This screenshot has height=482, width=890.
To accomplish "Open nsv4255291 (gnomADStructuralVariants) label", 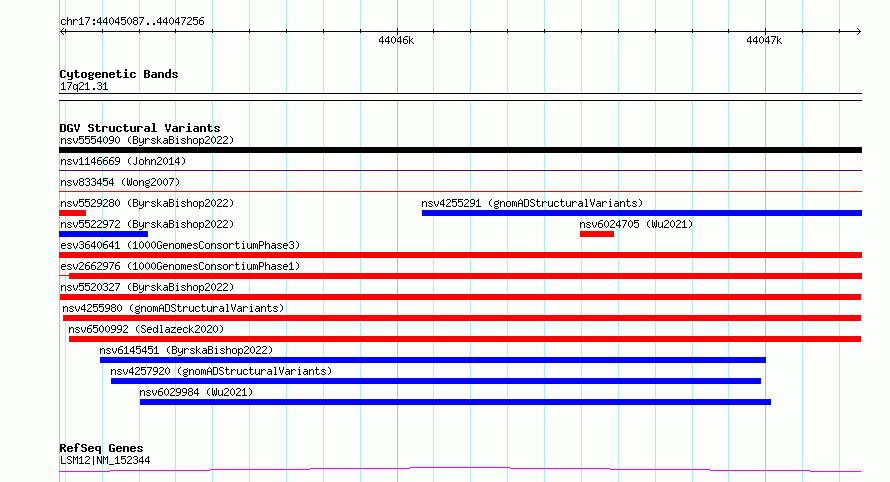I will click(x=532, y=203).
